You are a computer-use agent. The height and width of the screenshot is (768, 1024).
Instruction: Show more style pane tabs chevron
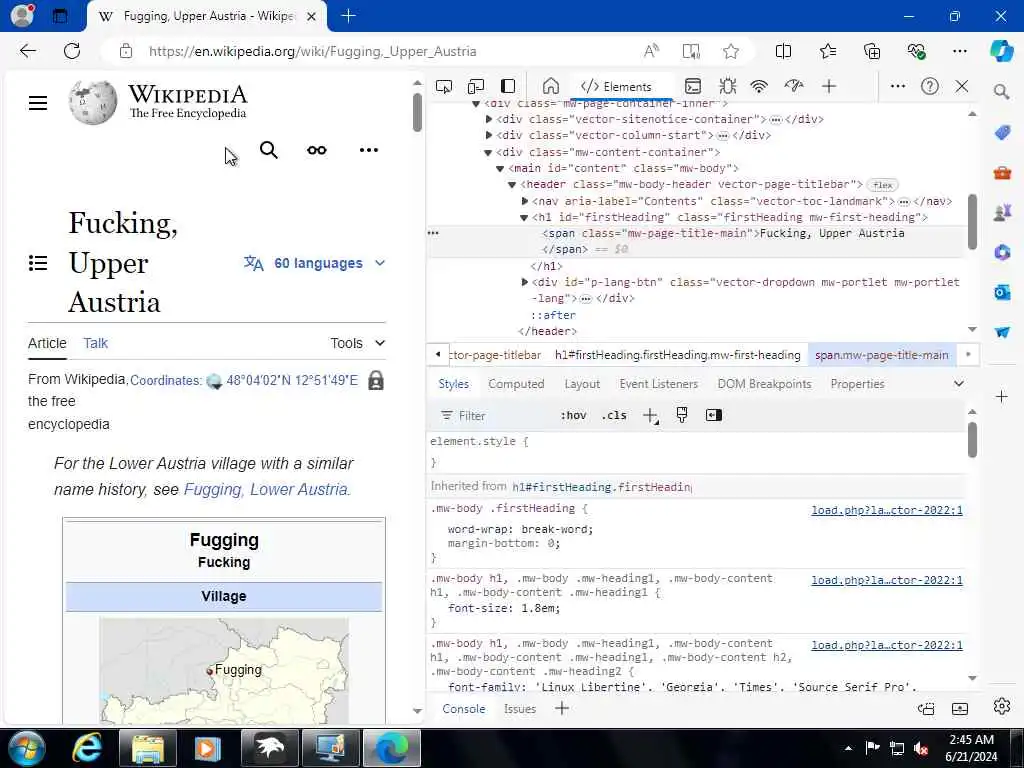pos(958,384)
